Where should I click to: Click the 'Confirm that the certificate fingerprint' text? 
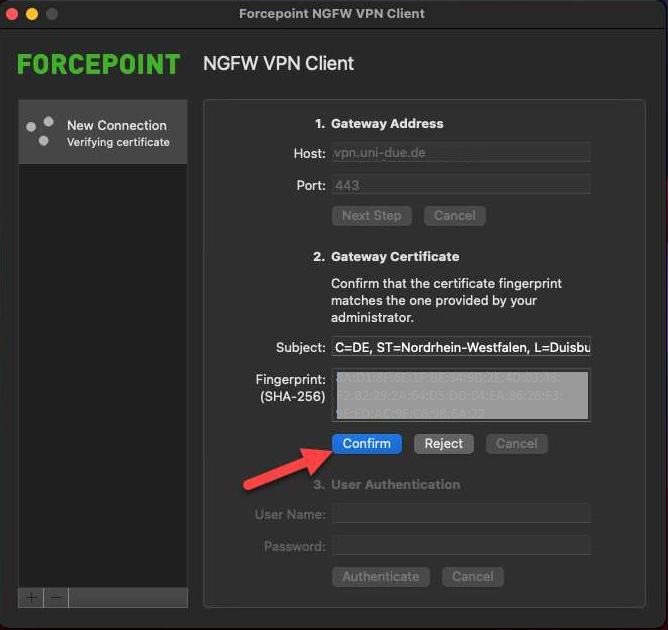point(446,283)
